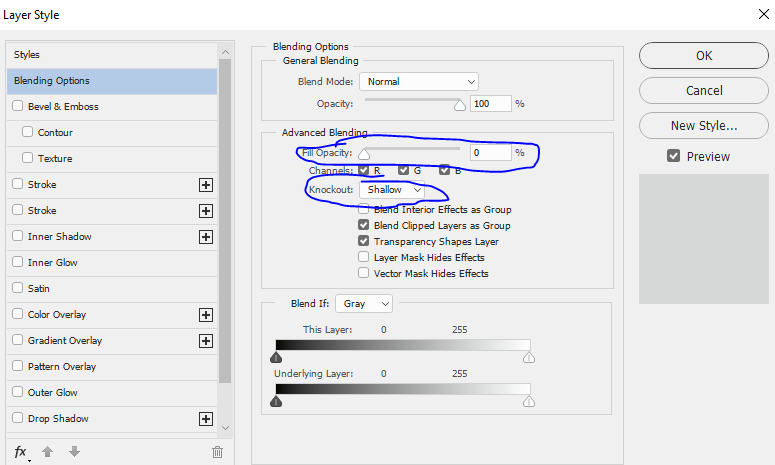Open Inner Shadow effect settings
This screenshot has width=775, height=465.
click(60, 237)
